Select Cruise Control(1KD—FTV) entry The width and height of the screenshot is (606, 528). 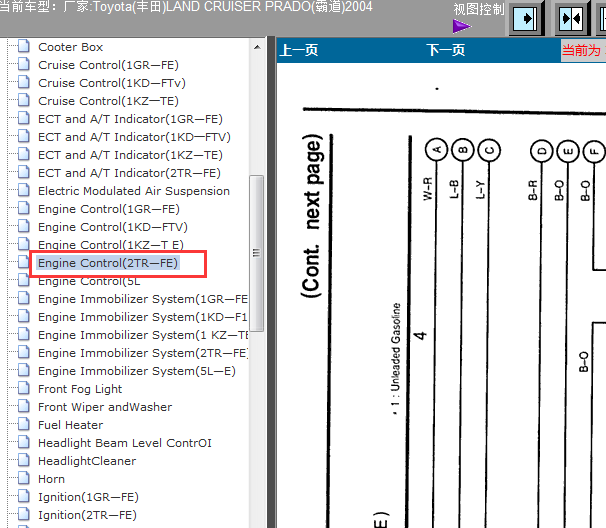(112, 83)
